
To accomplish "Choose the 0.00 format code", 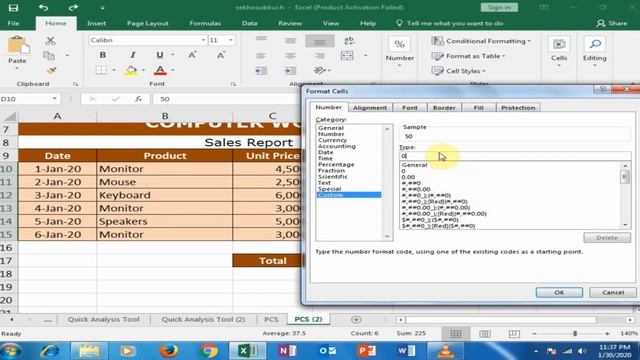I will (408, 177).
